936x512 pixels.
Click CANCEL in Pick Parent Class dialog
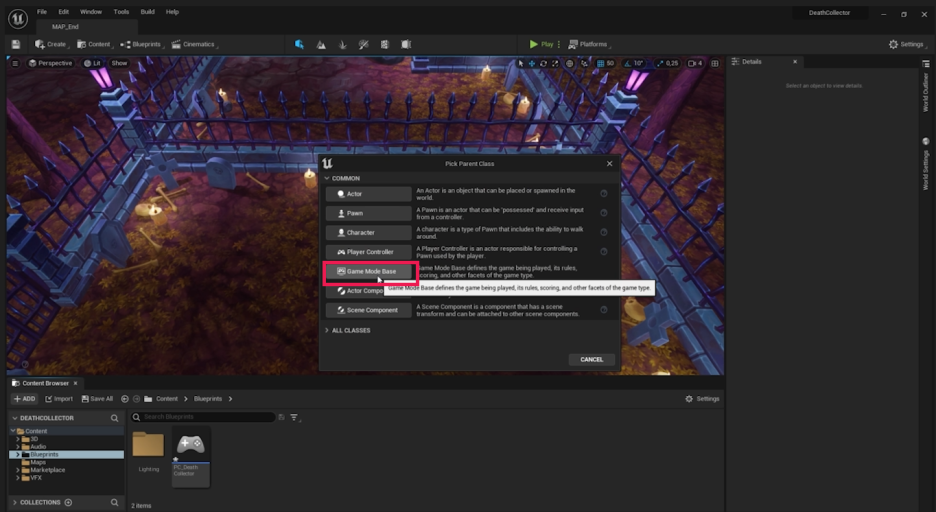pos(592,359)
